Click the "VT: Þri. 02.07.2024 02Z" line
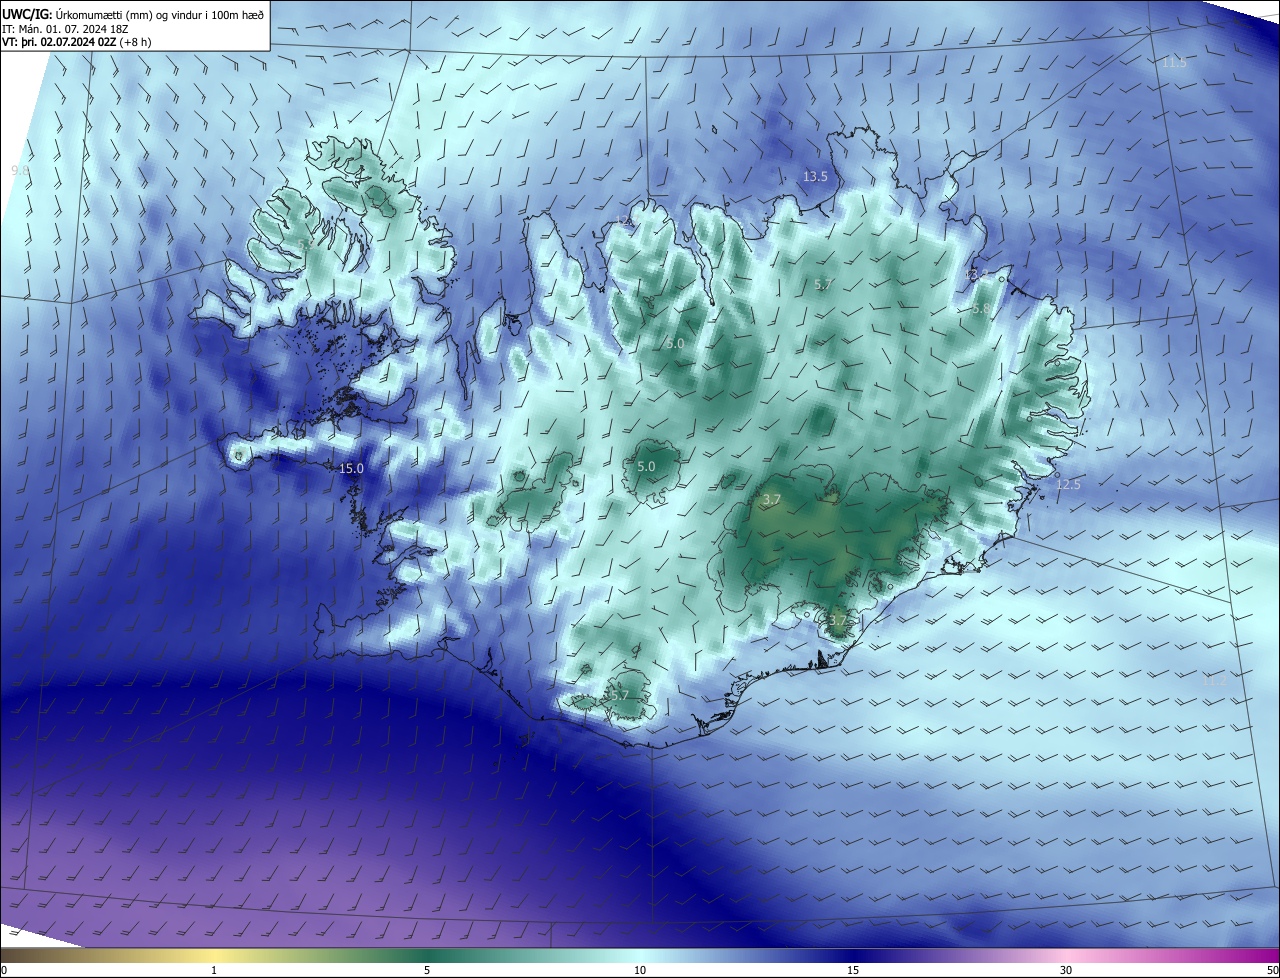 pyautogui.click(x=76, y=42)
